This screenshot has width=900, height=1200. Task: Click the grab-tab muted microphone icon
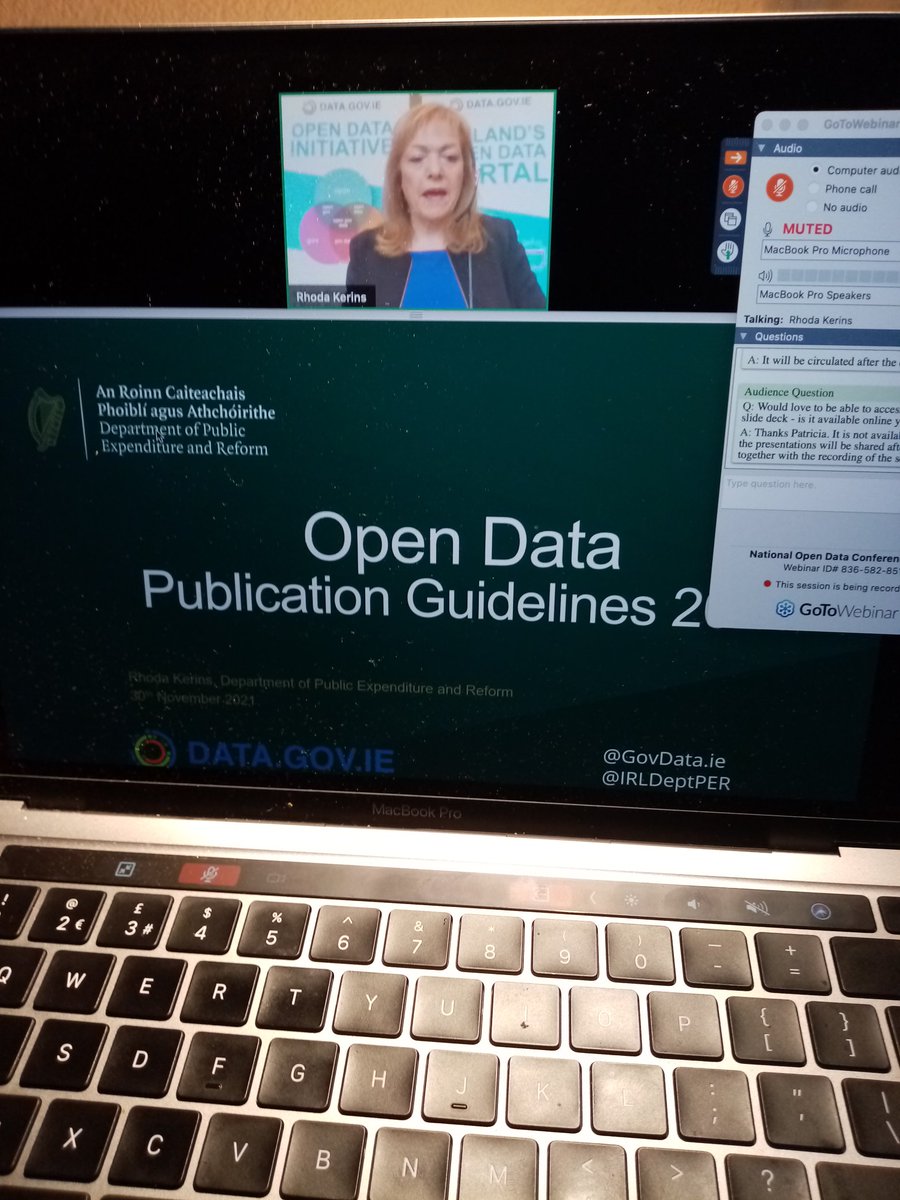734,186
